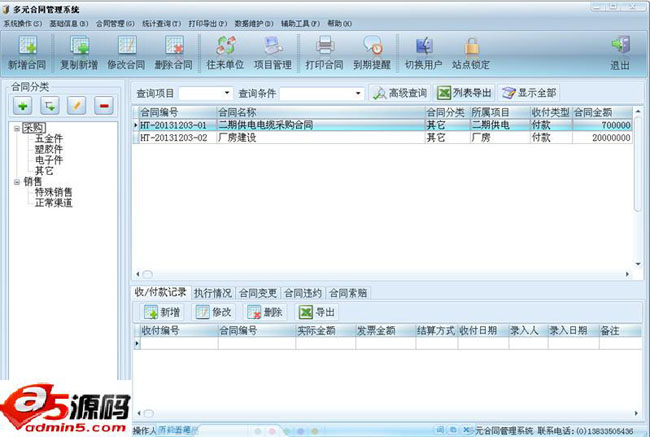Select the 正常渠道 category
The height and width of the screenshot is (437, 650).
click(53, 203)
